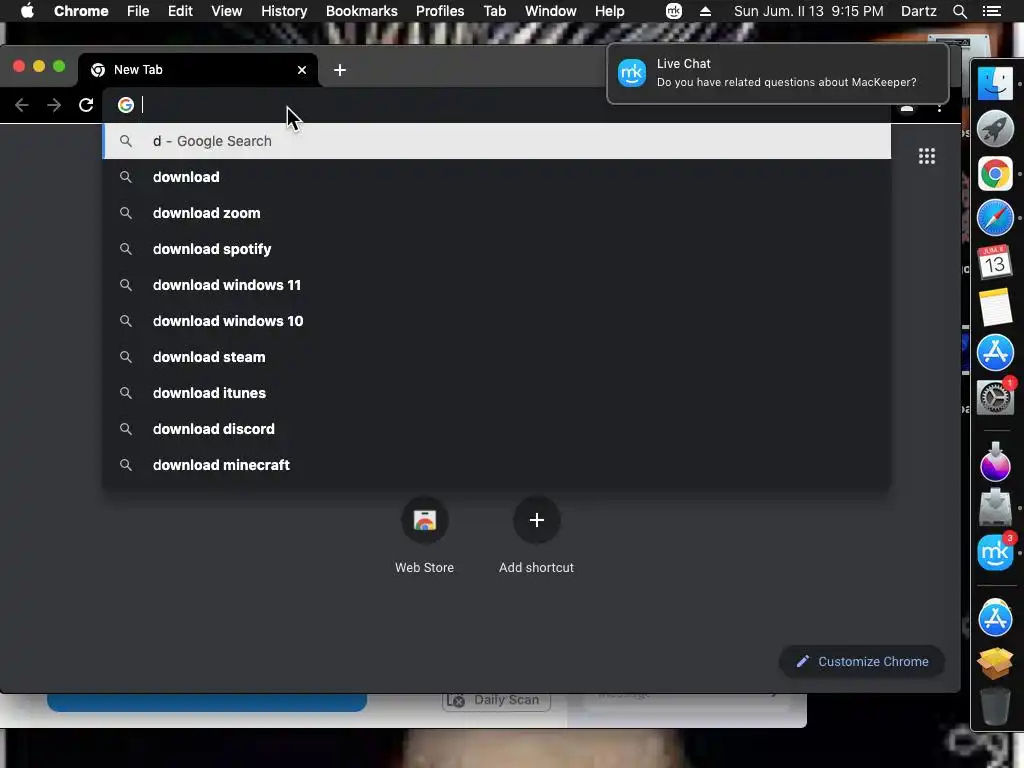
Task: Close the New Tab tab
Action: pyautogui.click(x=302, y=70)
